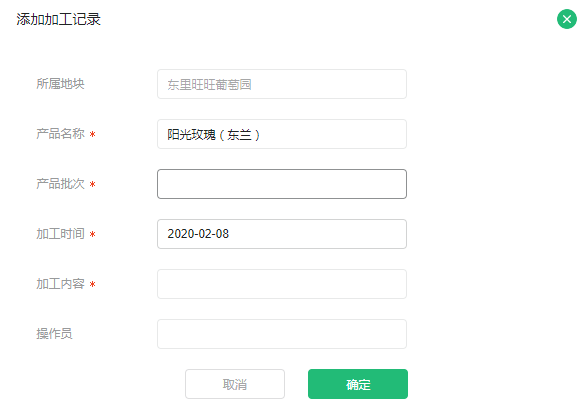The height and width of the screenshot is (409, 587).
Task: Focus the empty 产品批次 input box
Action: coord(282,184)
